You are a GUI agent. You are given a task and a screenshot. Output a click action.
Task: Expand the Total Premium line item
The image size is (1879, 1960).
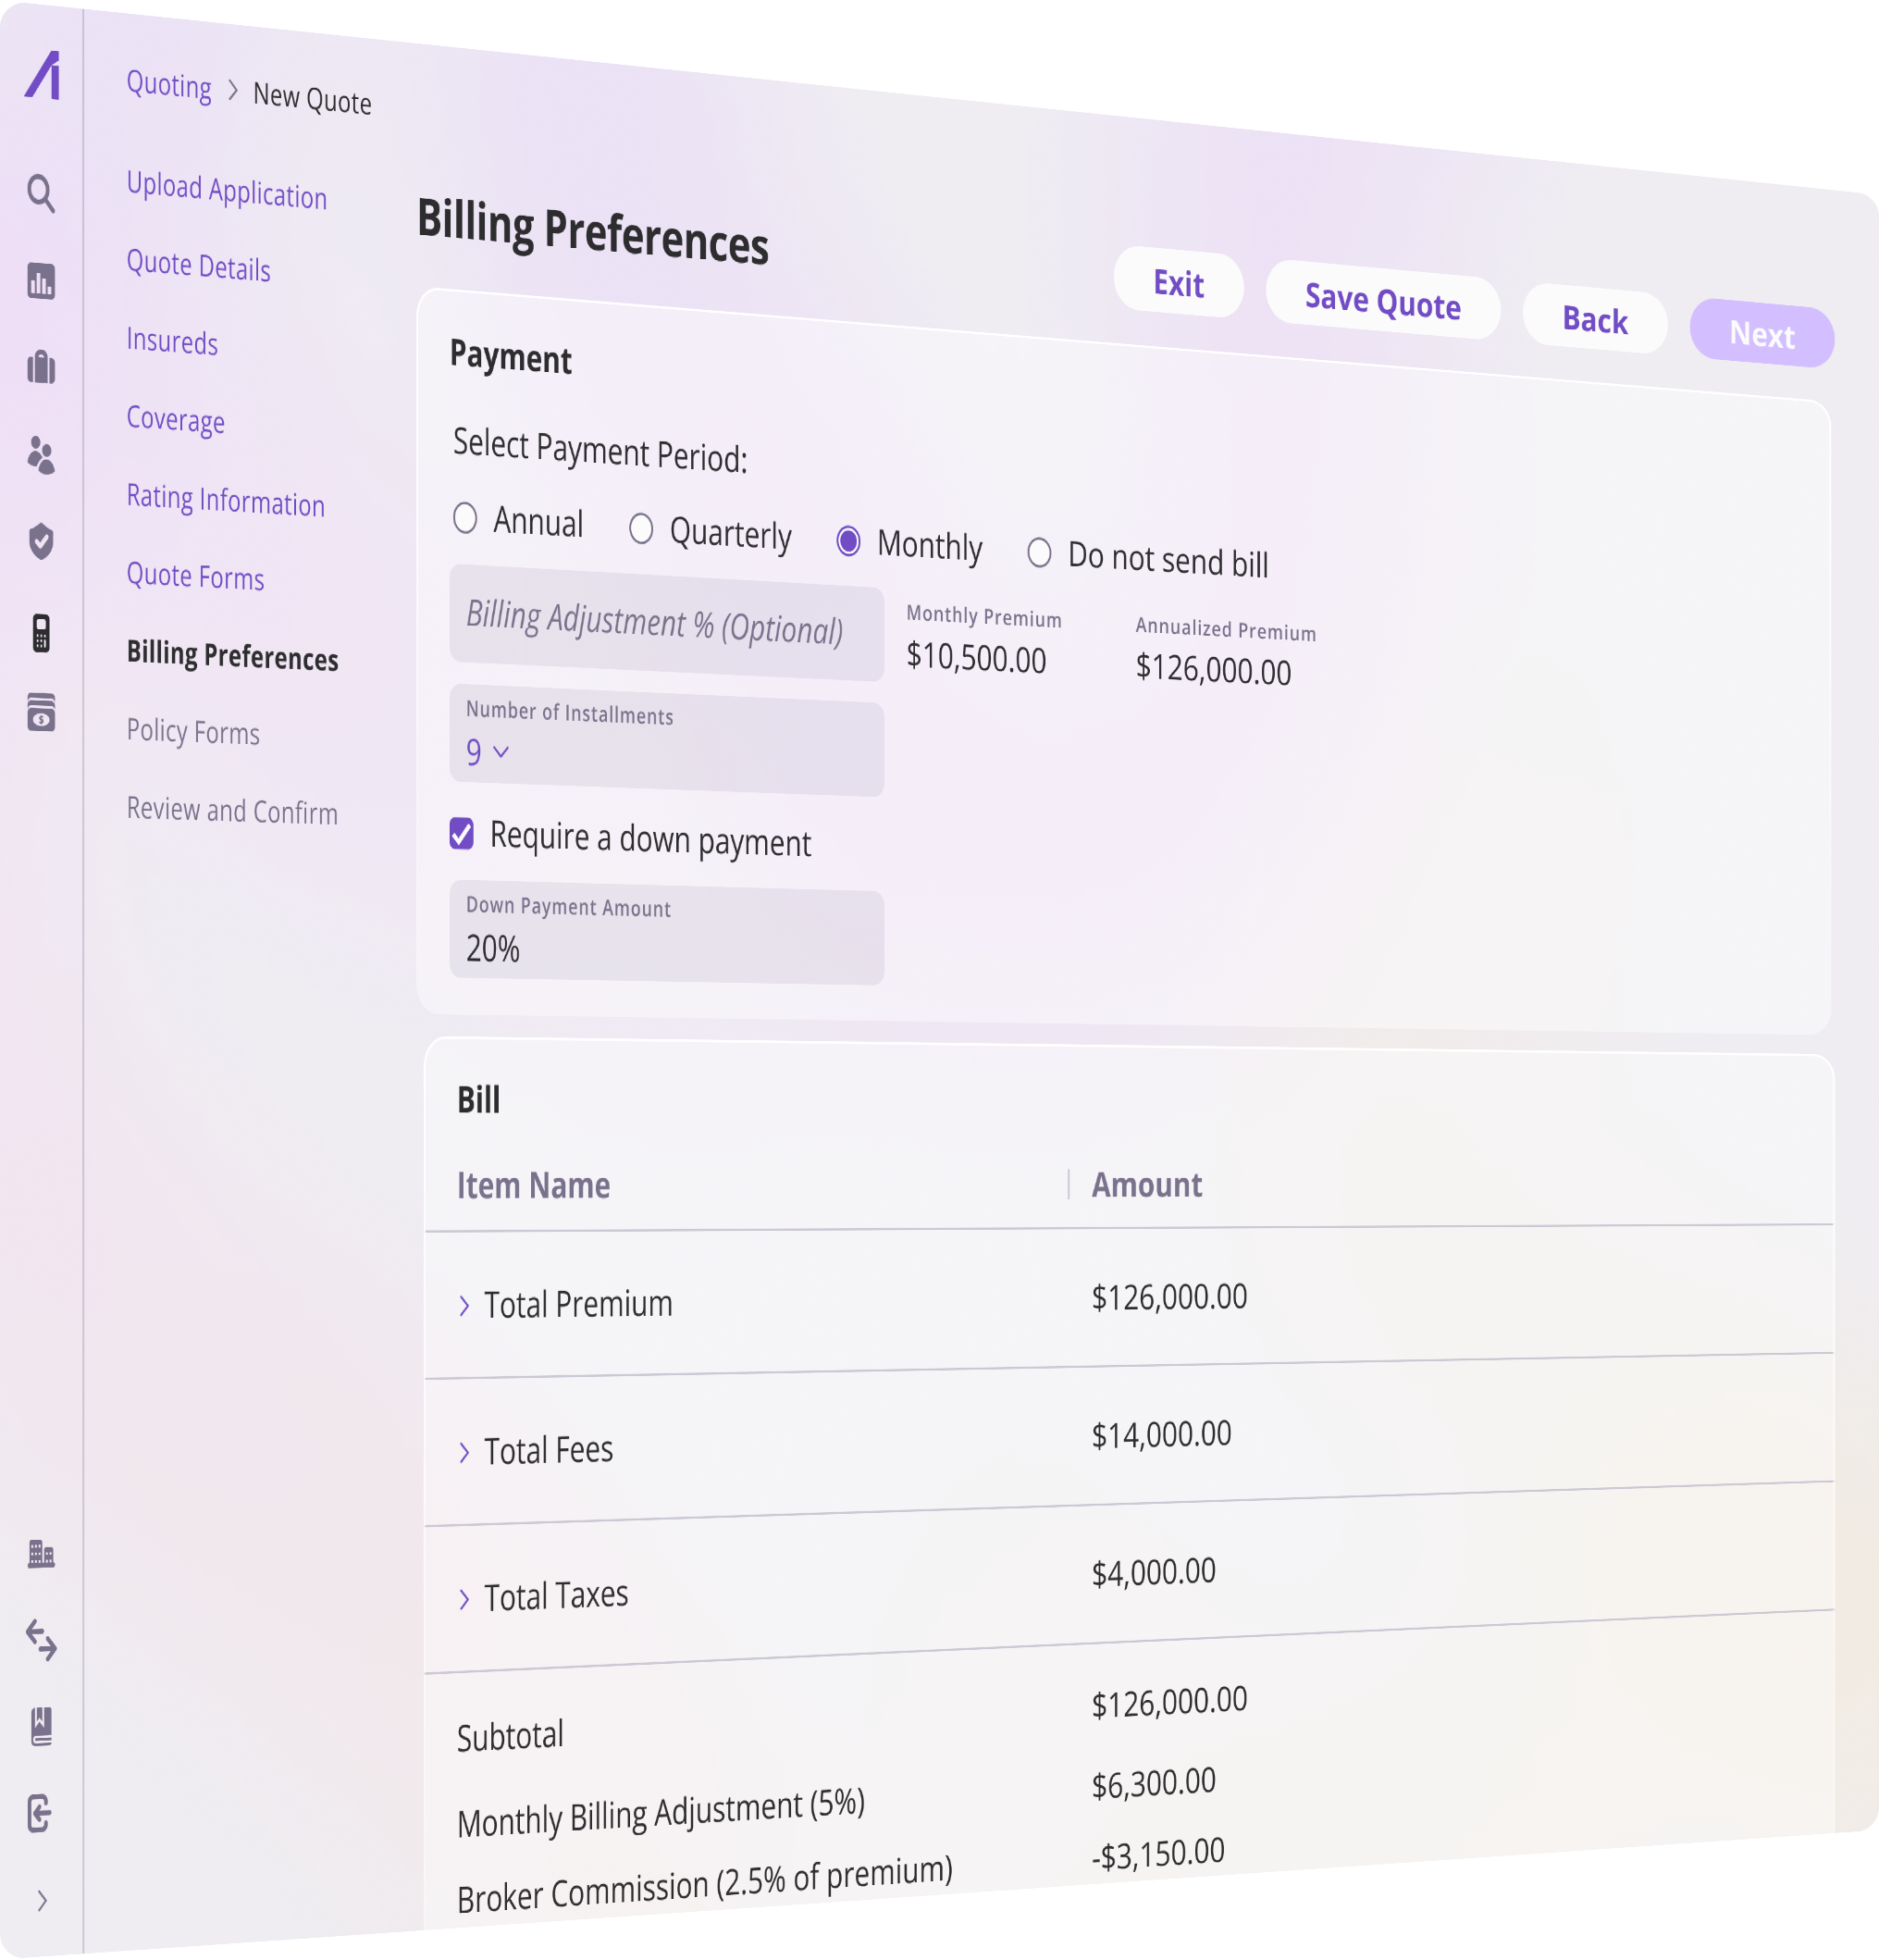(465, 1304)
